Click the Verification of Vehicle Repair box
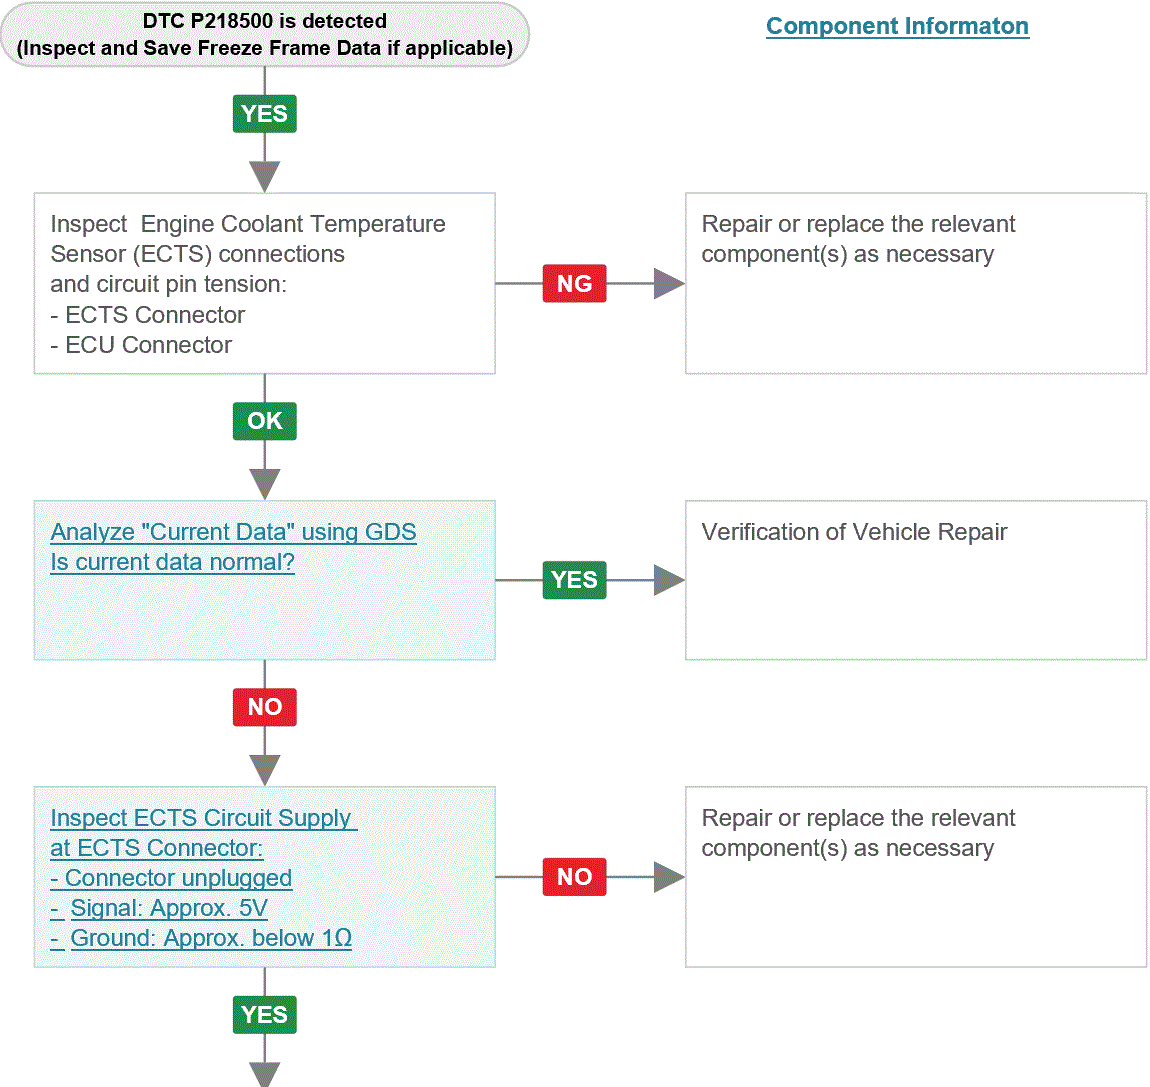 coord(916,580)
